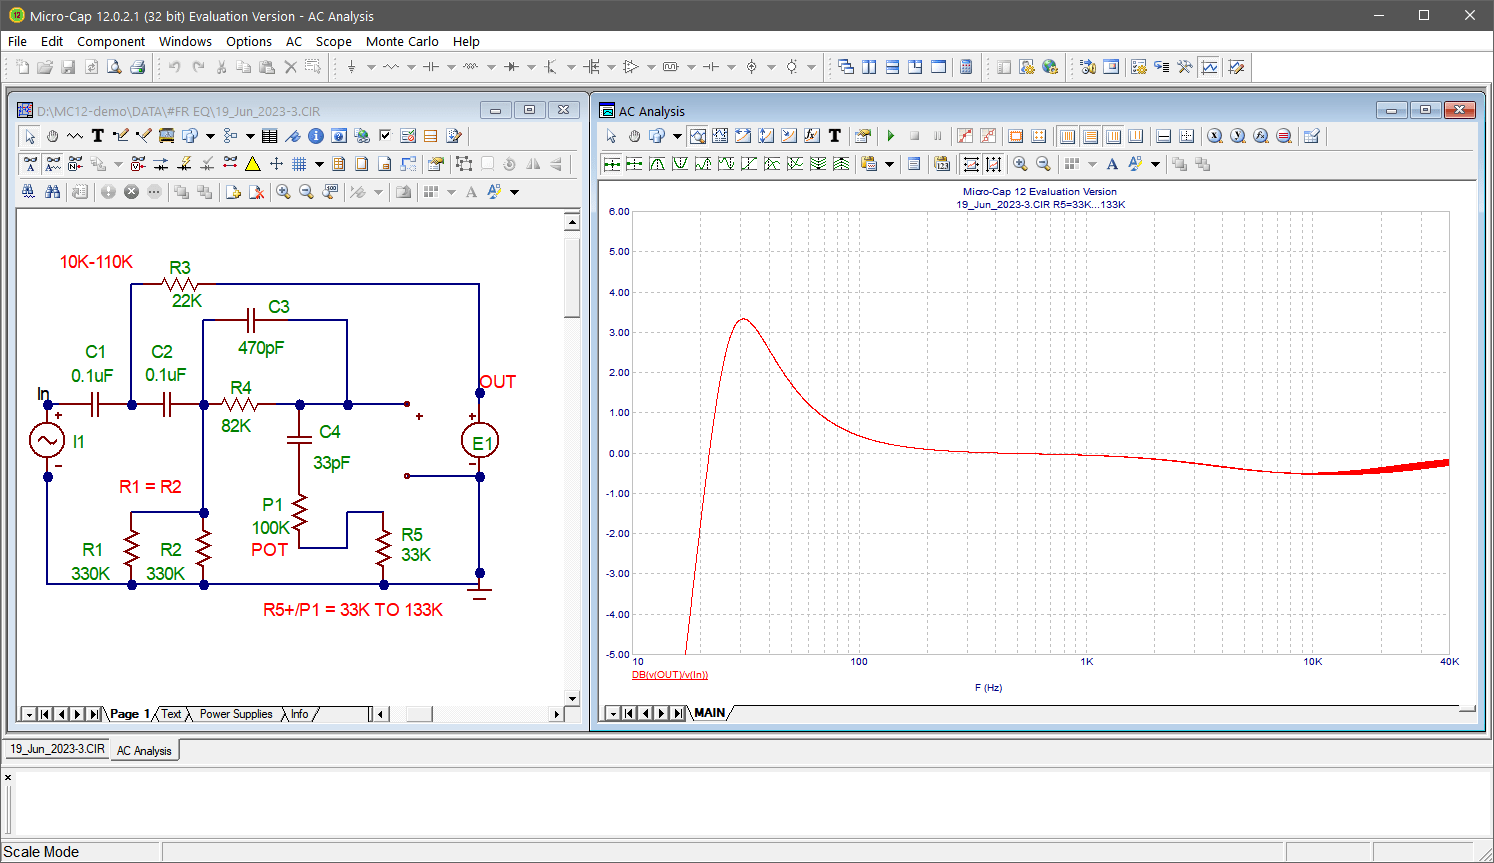Open the schematic graphics dropdown arrow
1494x863 pixels.
click(210, 136)
